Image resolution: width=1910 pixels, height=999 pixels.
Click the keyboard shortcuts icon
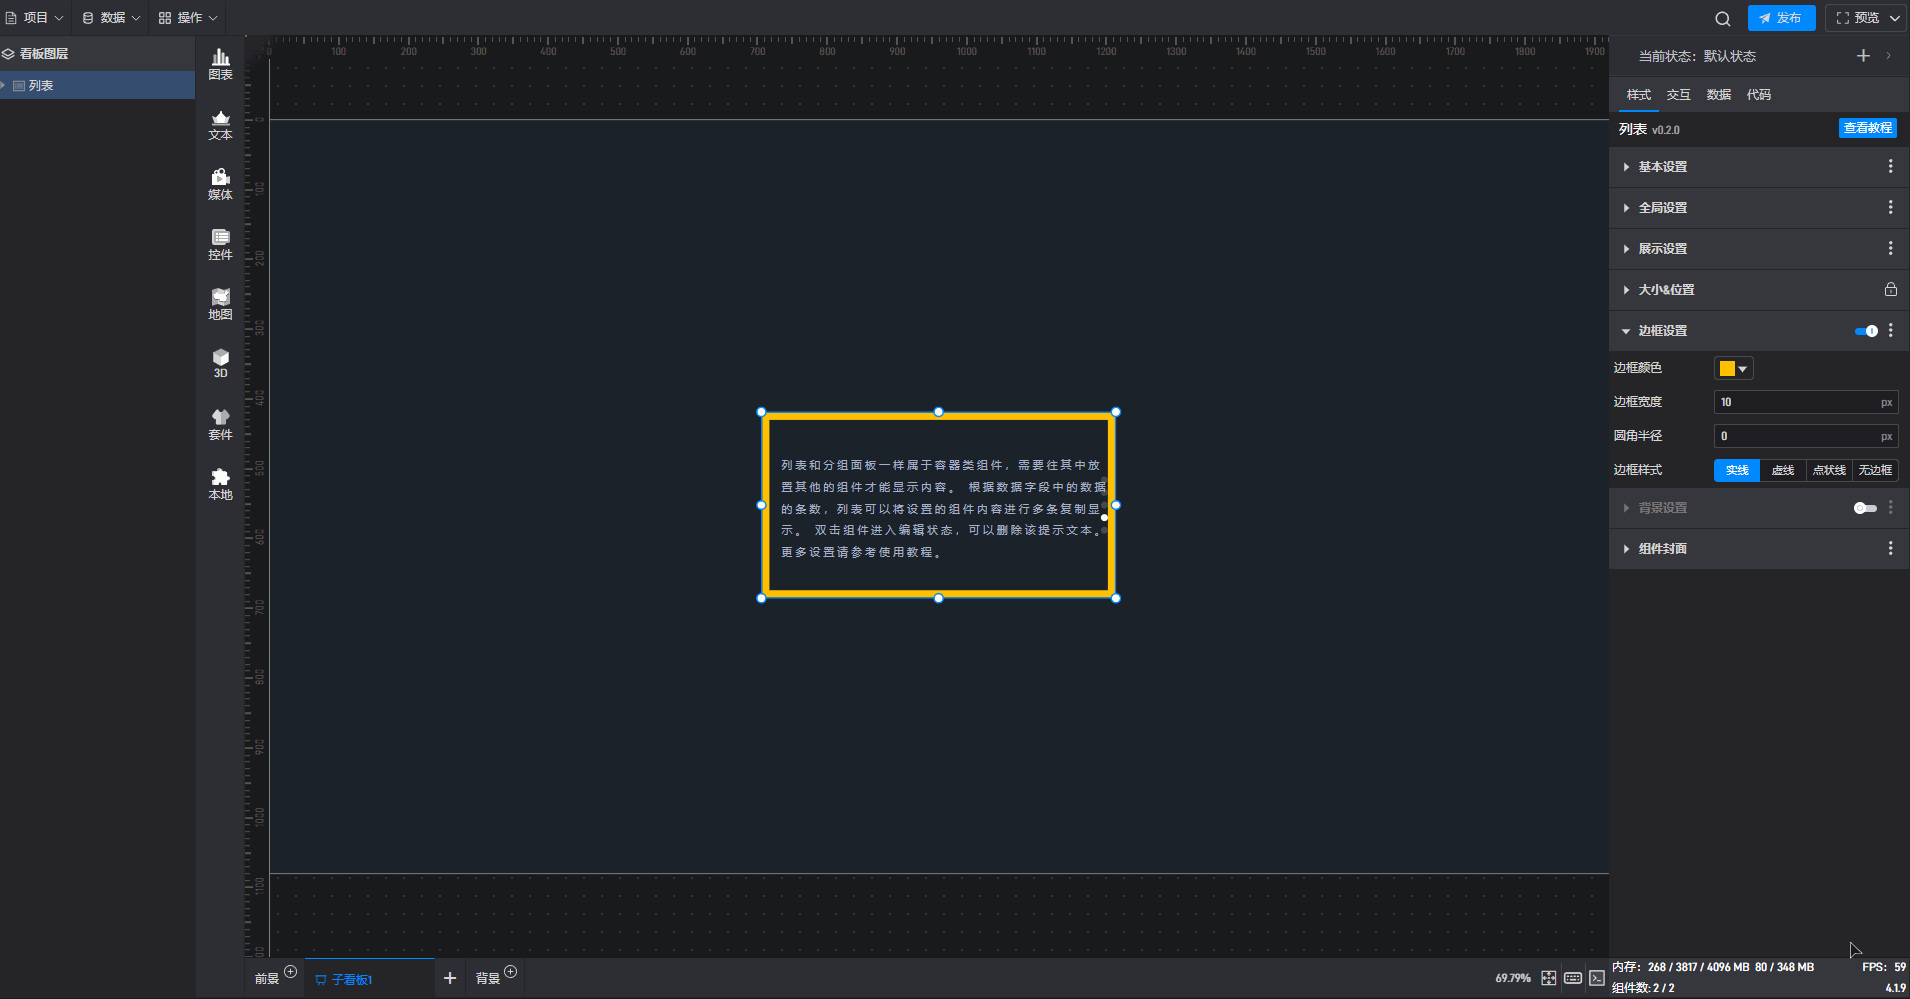(1573, 978)
